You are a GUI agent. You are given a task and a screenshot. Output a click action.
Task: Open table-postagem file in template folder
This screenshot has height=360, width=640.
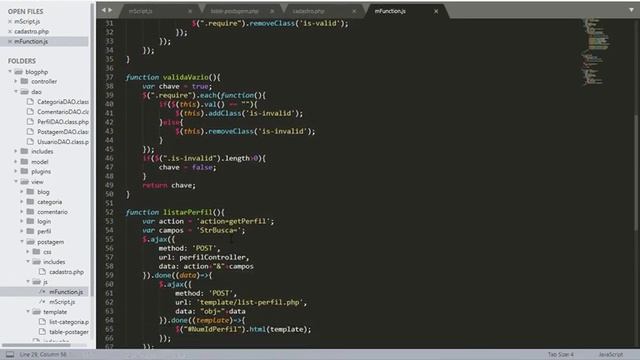pyautogui.click(x=69, y=332)
